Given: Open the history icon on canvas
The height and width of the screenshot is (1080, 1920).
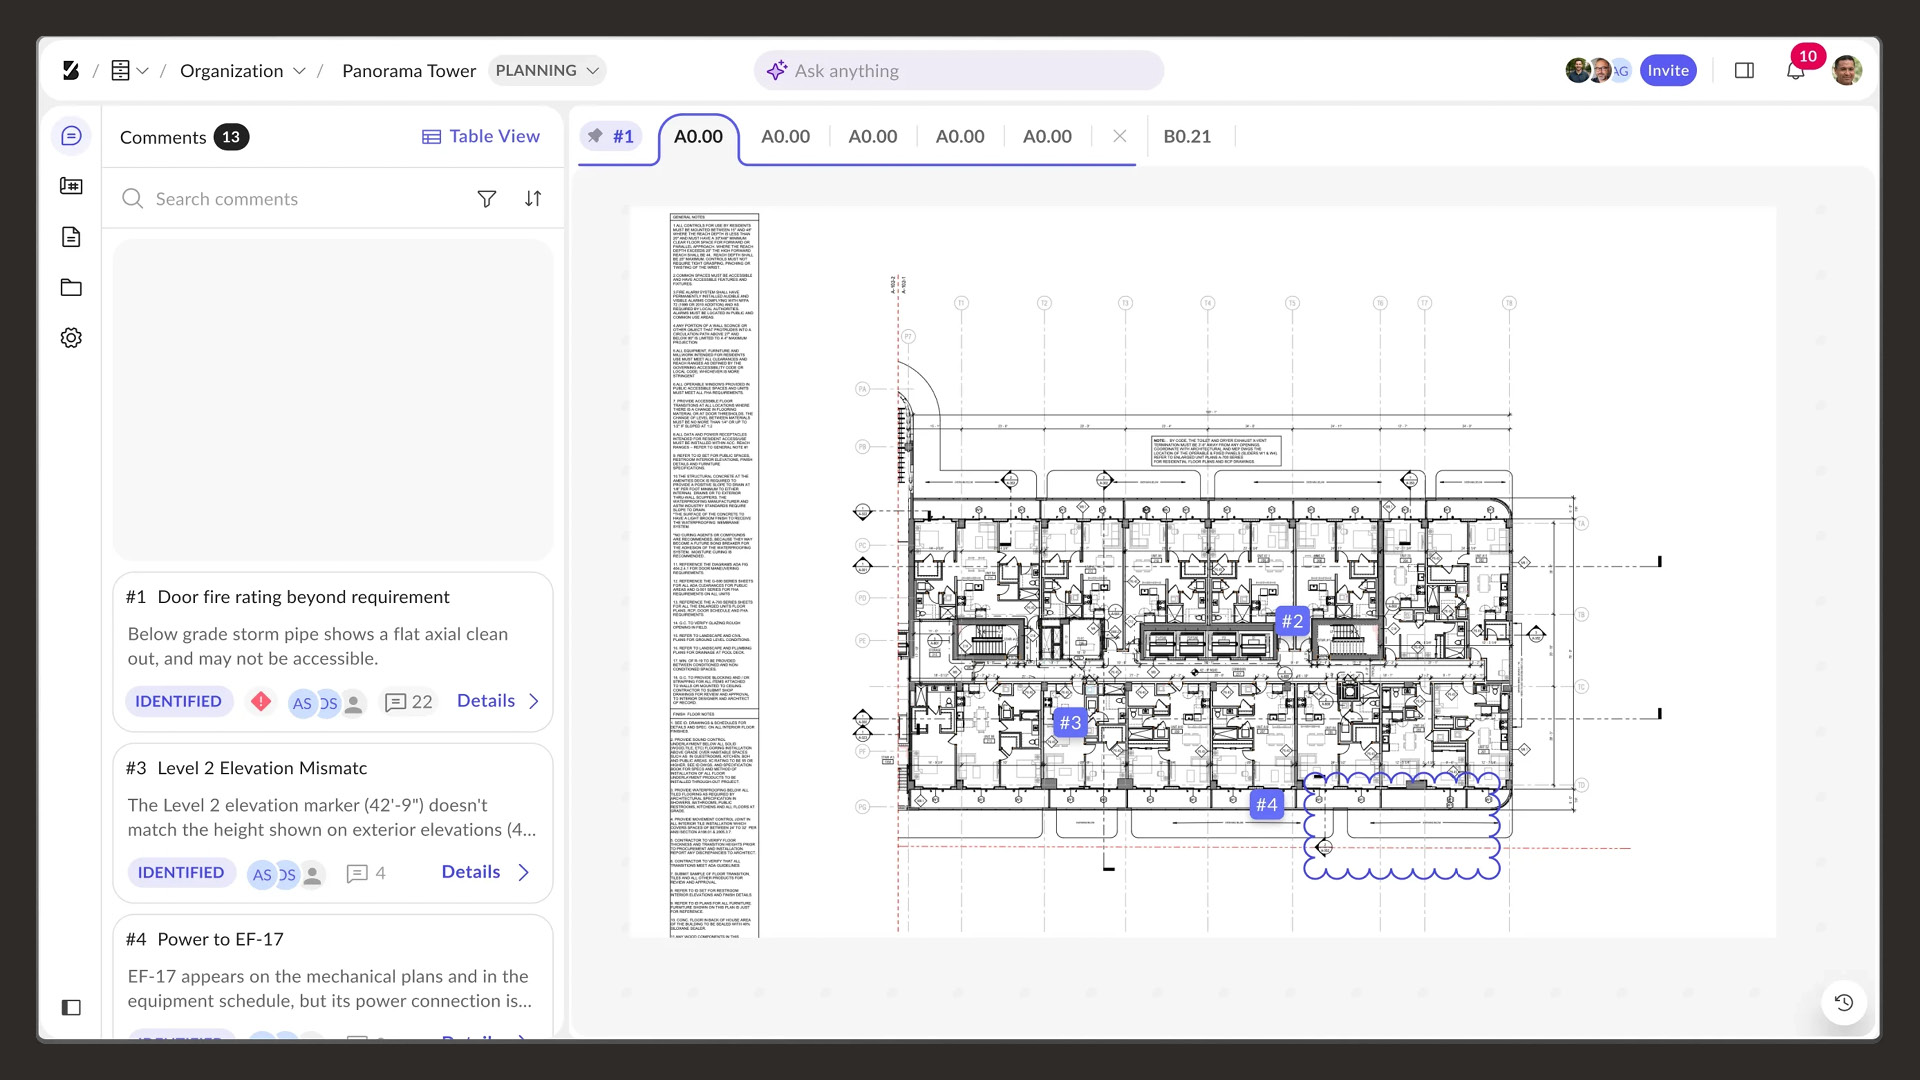Looking at the screenshot, I should point(1844,1002).
